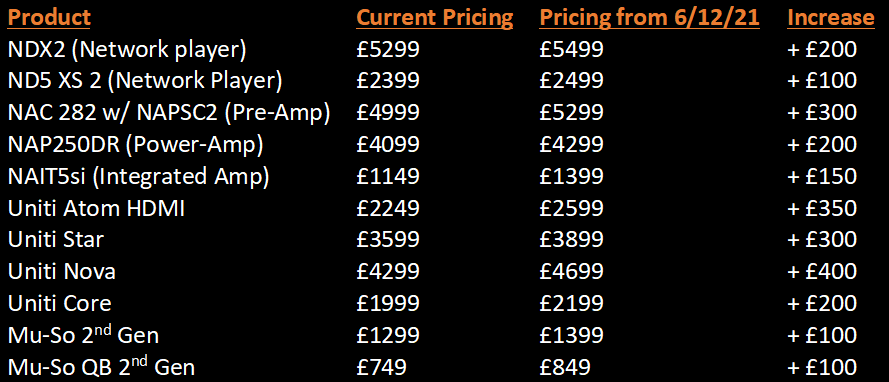Click the Product column header
The image size is (889, 382).
pos(49,18)
